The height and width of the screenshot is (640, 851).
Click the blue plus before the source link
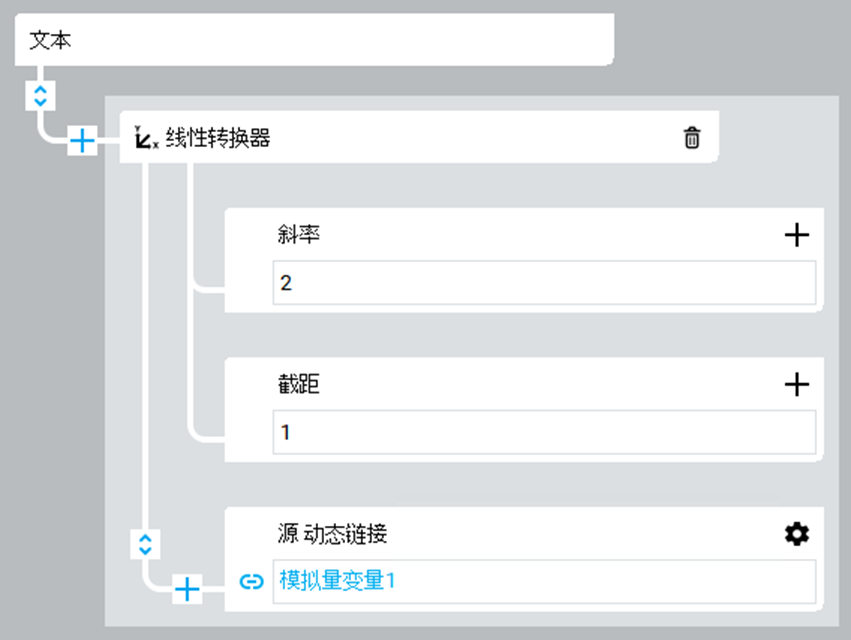click(x=187, y=590)
